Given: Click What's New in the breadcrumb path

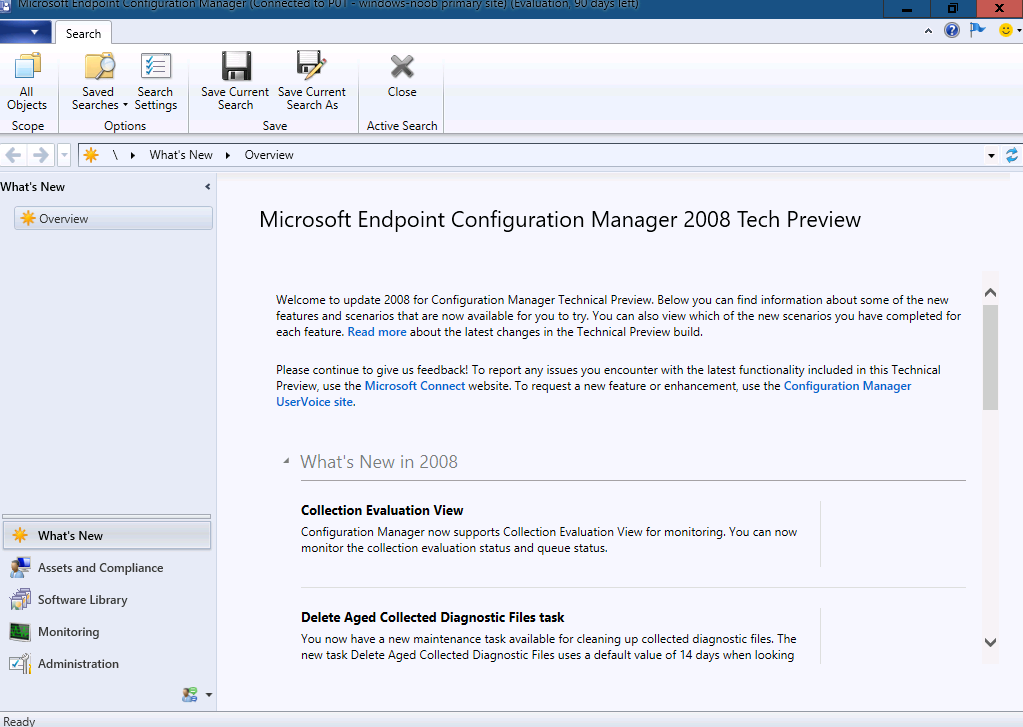Looking at the screenshot, I should click(x=181, y=155).
